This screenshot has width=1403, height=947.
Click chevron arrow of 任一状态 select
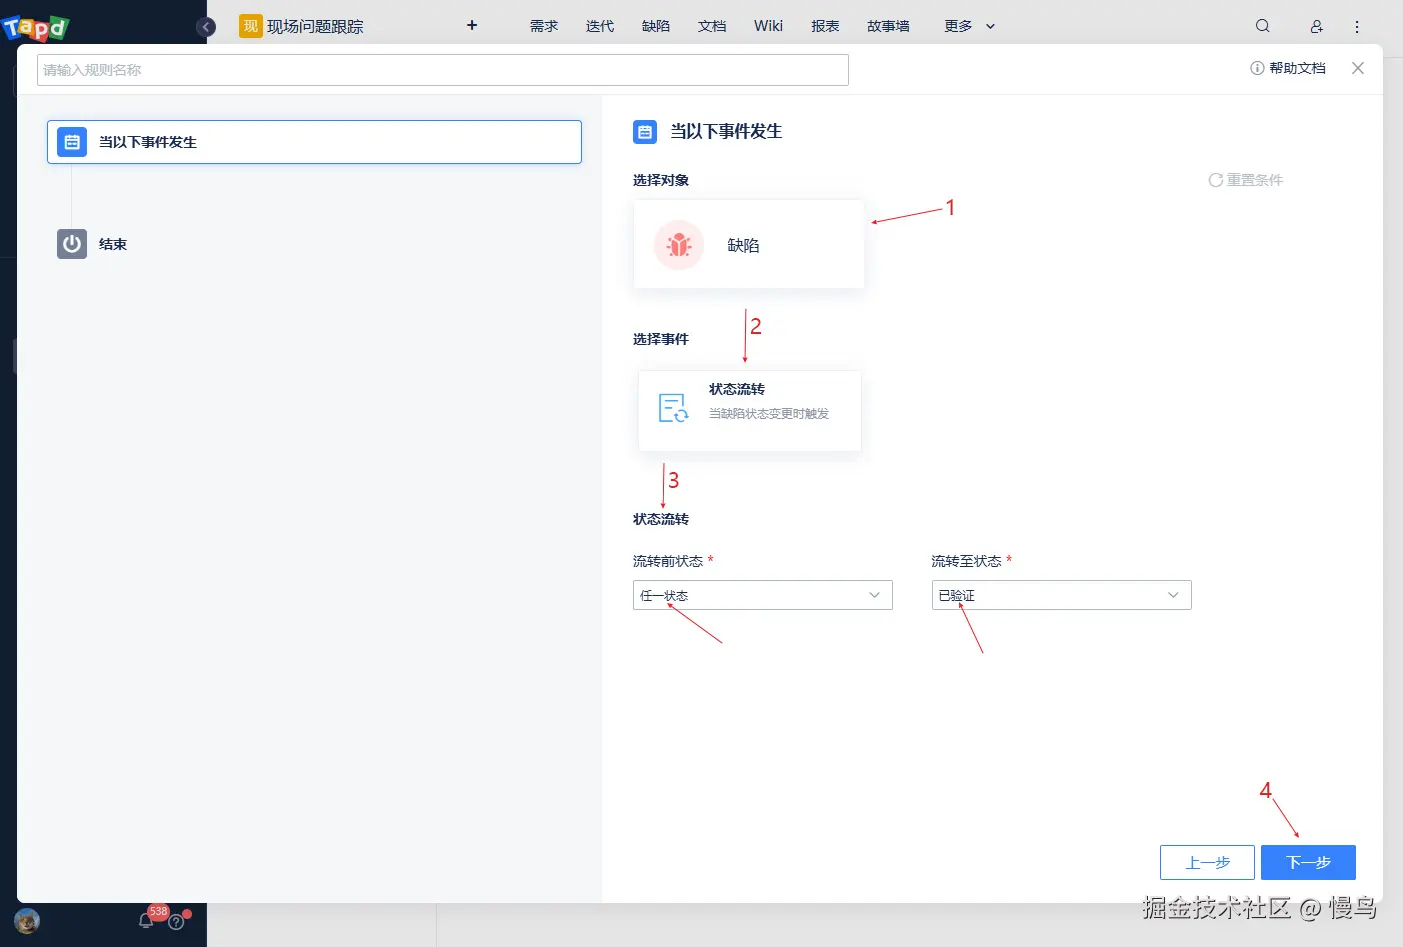pyautogui.click(x=874, y=595)
